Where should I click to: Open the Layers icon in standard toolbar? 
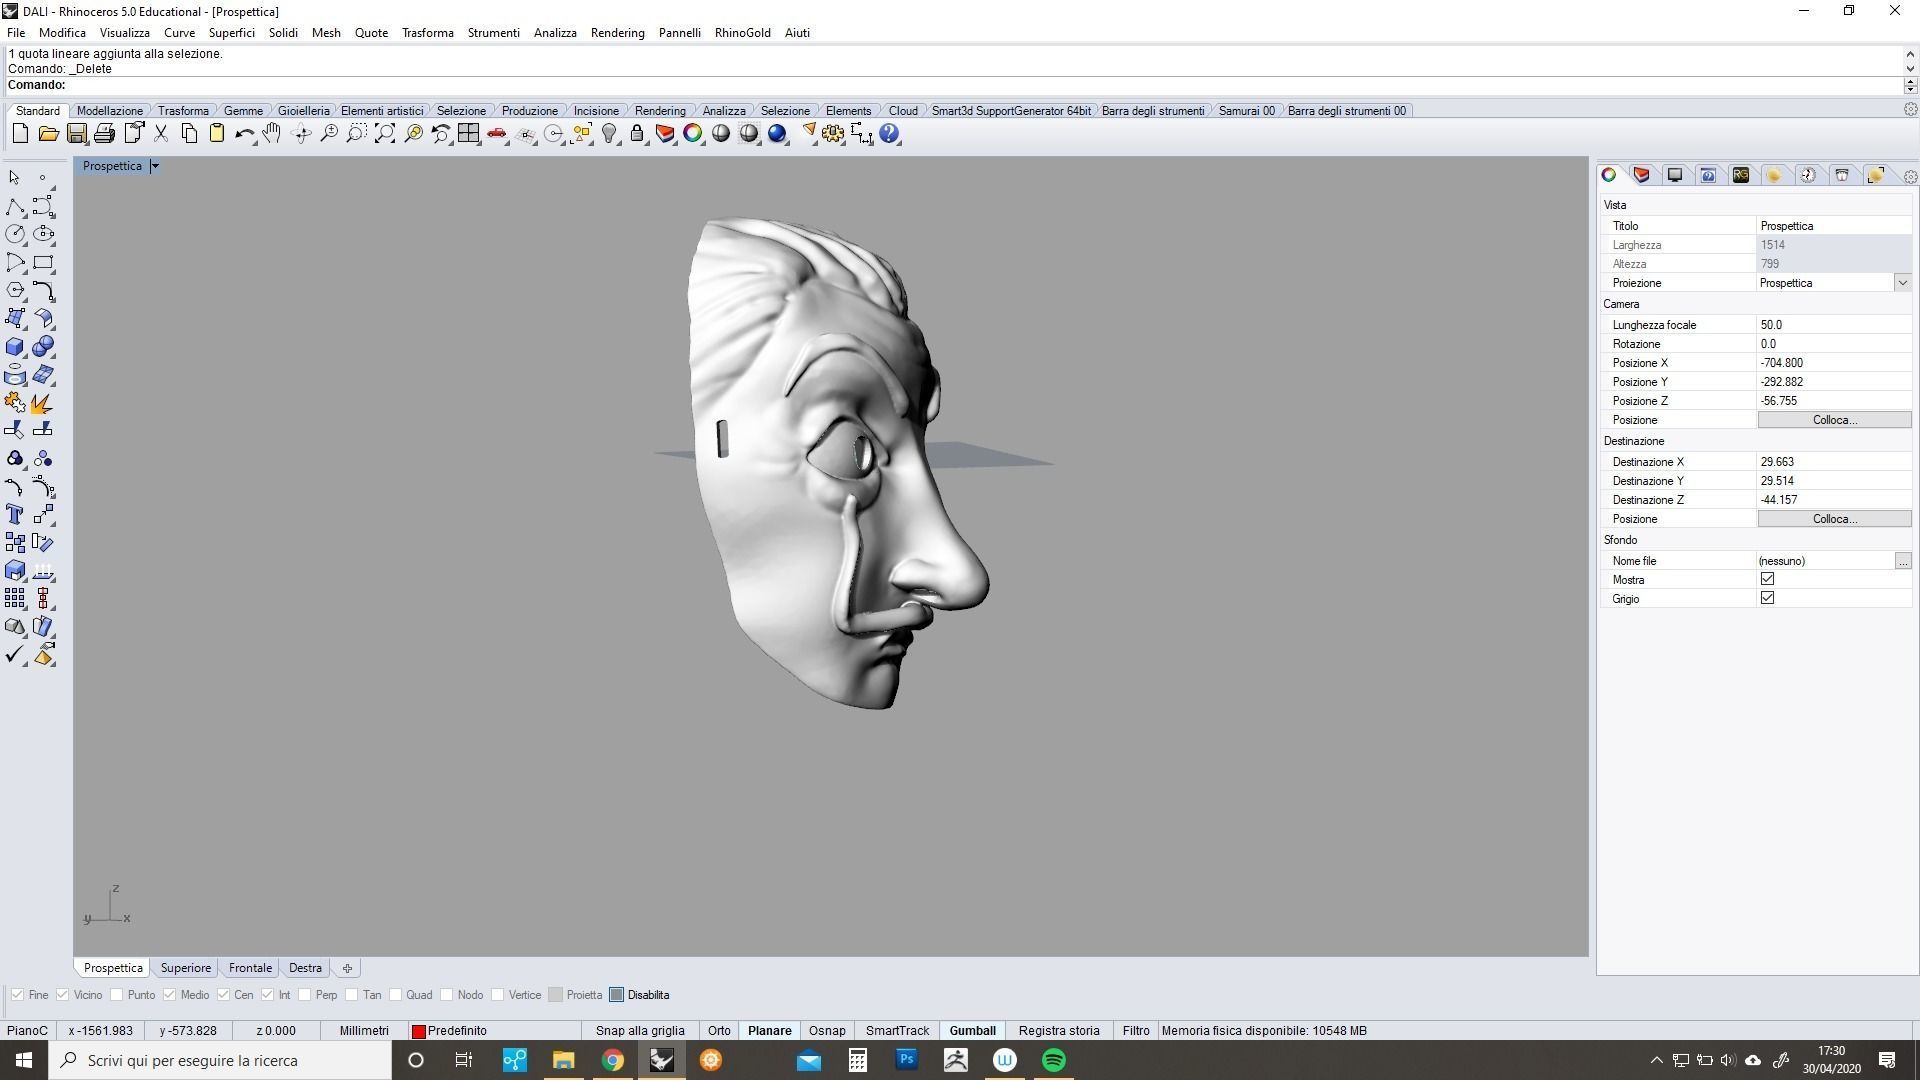tap(665, 134)
